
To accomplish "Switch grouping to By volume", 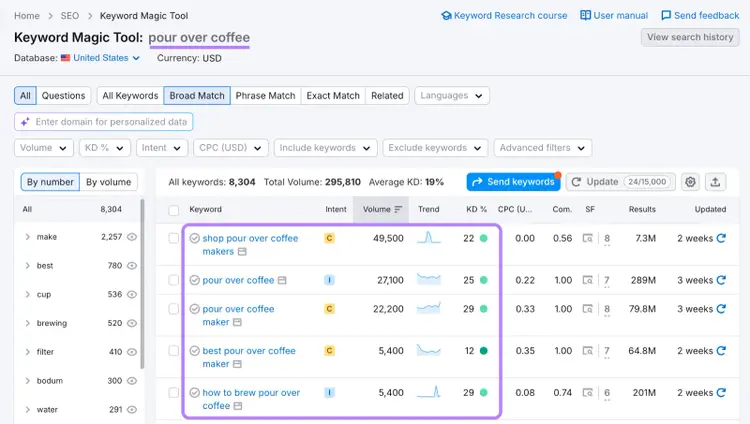I will tap(109, 182).
